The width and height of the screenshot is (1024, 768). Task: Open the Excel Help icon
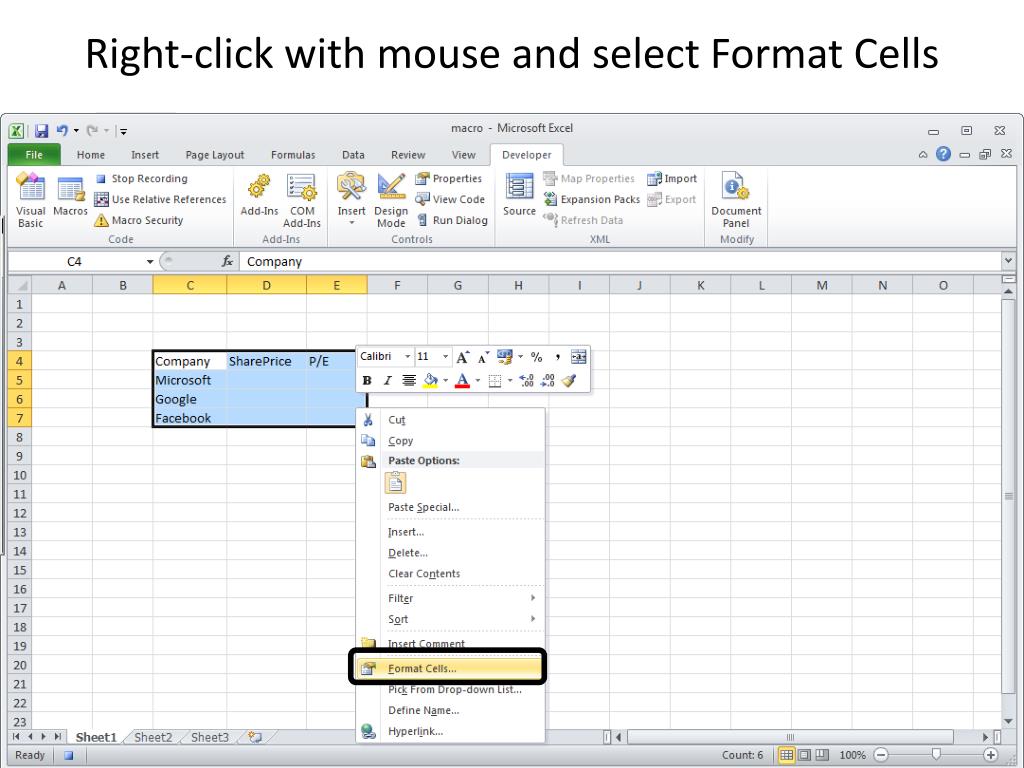coord(943,154)
